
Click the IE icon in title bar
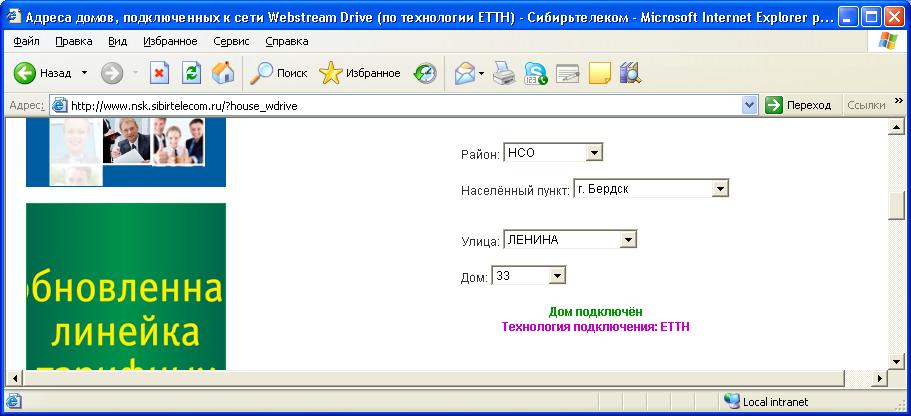pos(13,16)
